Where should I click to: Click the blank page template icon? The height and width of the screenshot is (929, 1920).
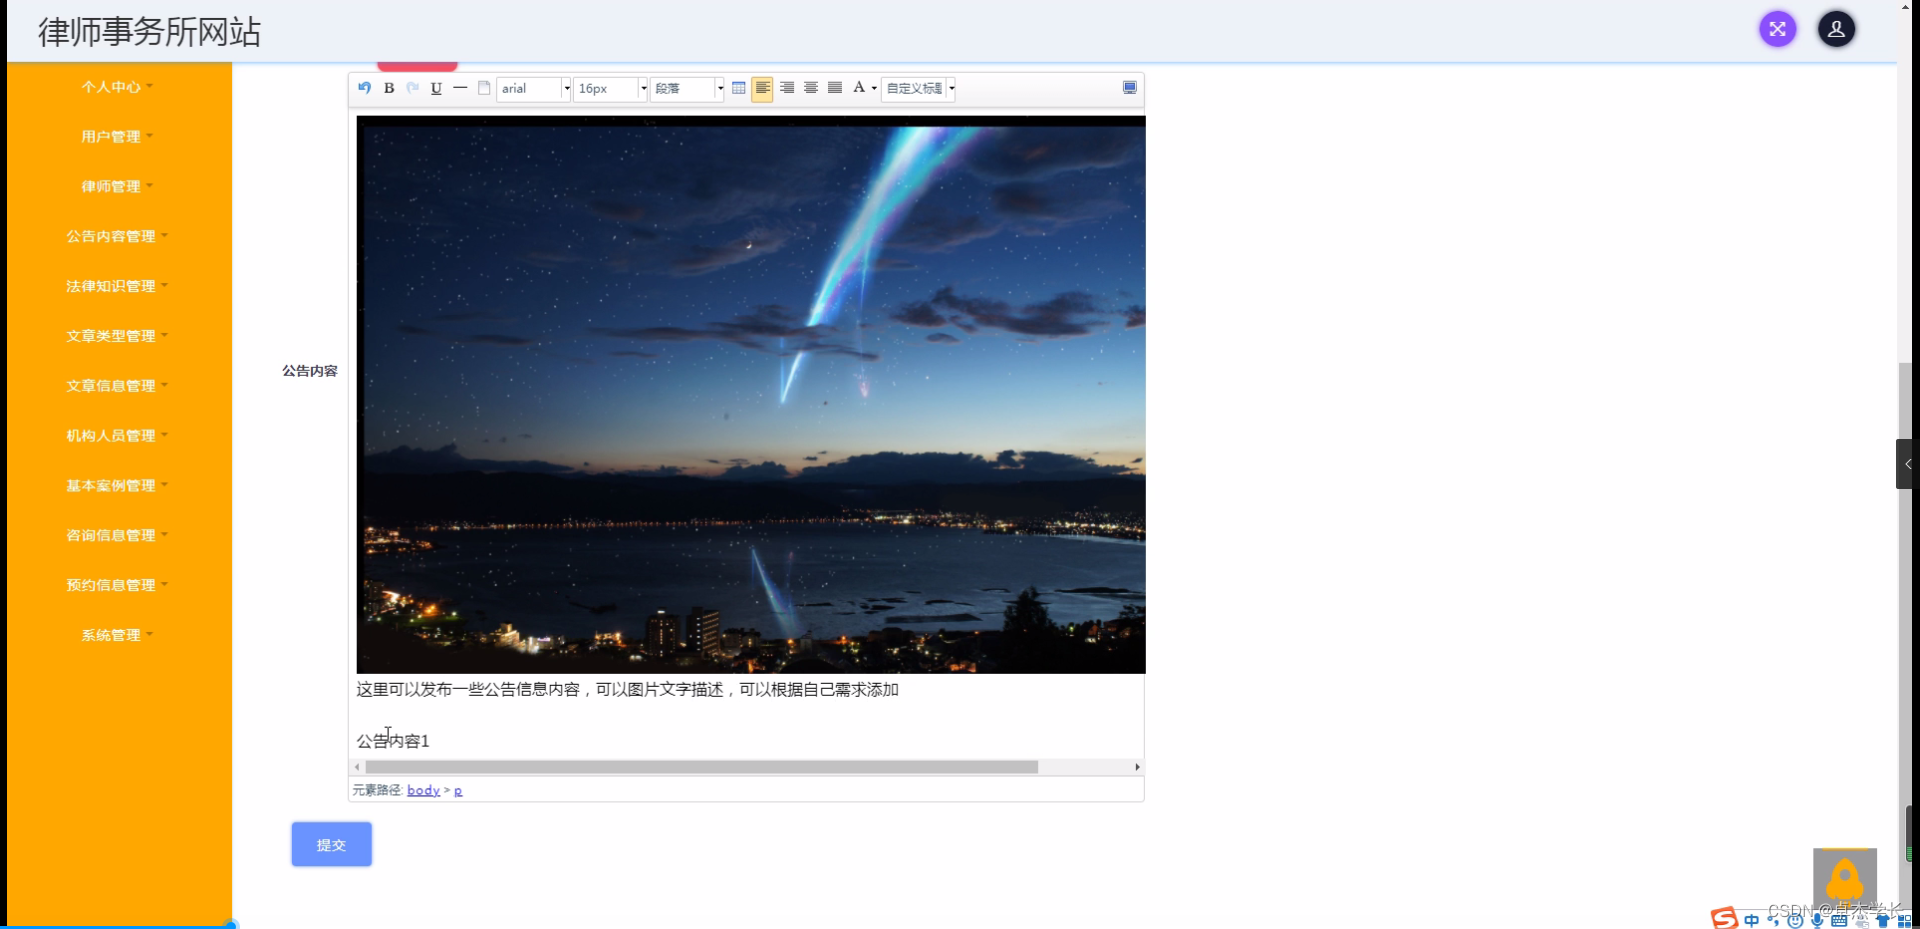(484, 88)
